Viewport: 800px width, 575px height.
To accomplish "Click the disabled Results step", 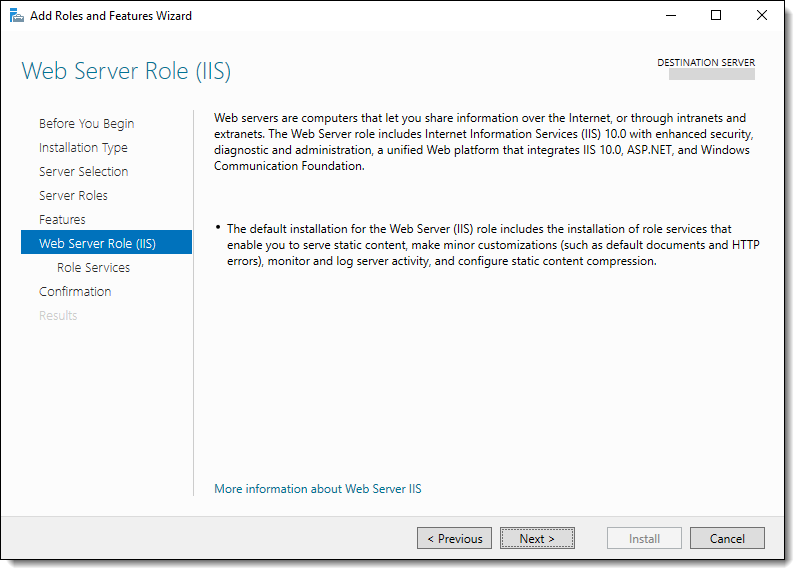I will [58, 316].
